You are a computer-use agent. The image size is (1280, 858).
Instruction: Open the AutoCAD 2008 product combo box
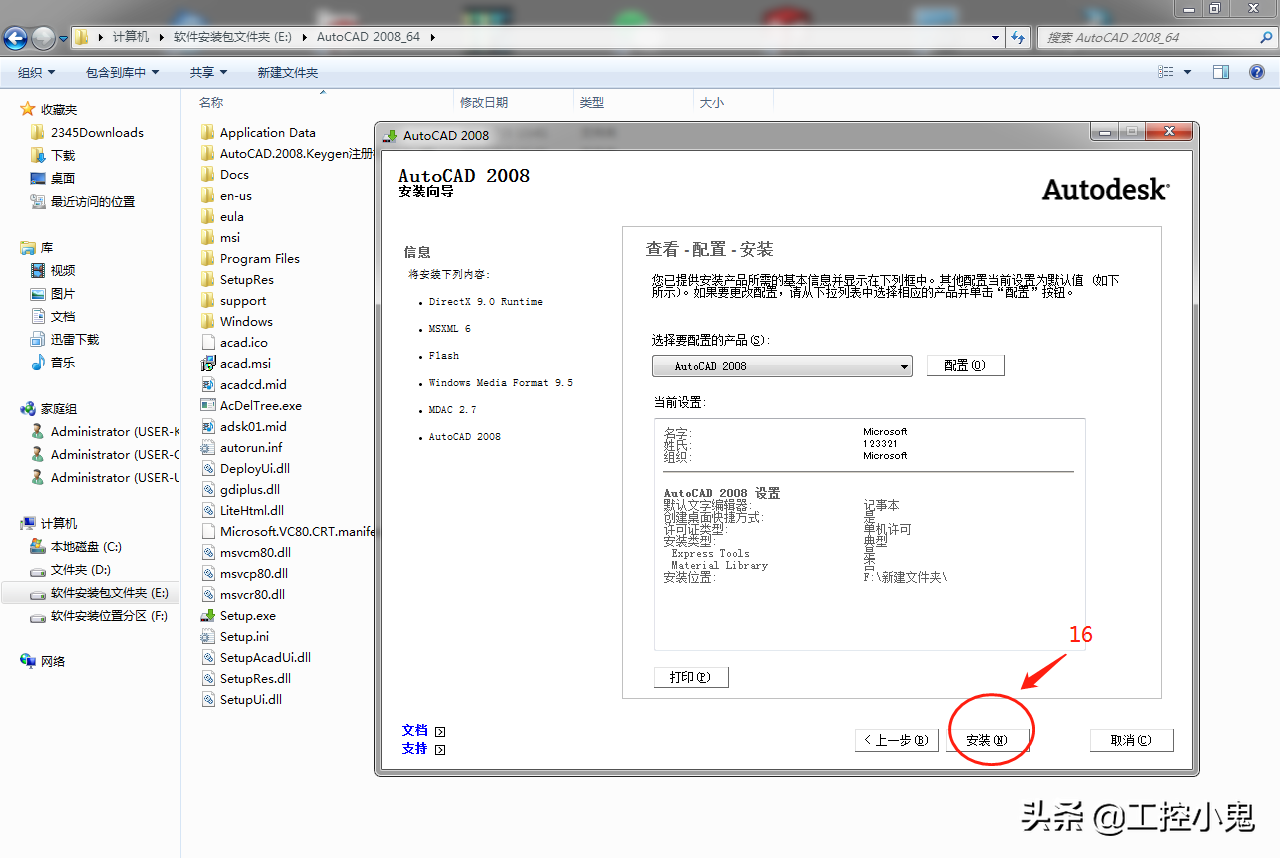click(782, 366)
